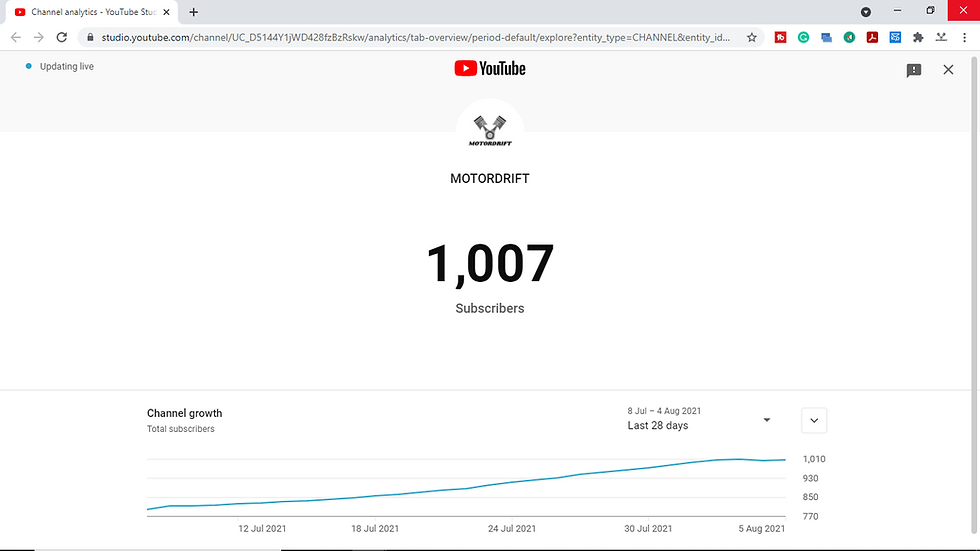980x551 pixels.
Task: Click the Updating live status text
Action: pyautogui.click(x=67, y=66)
